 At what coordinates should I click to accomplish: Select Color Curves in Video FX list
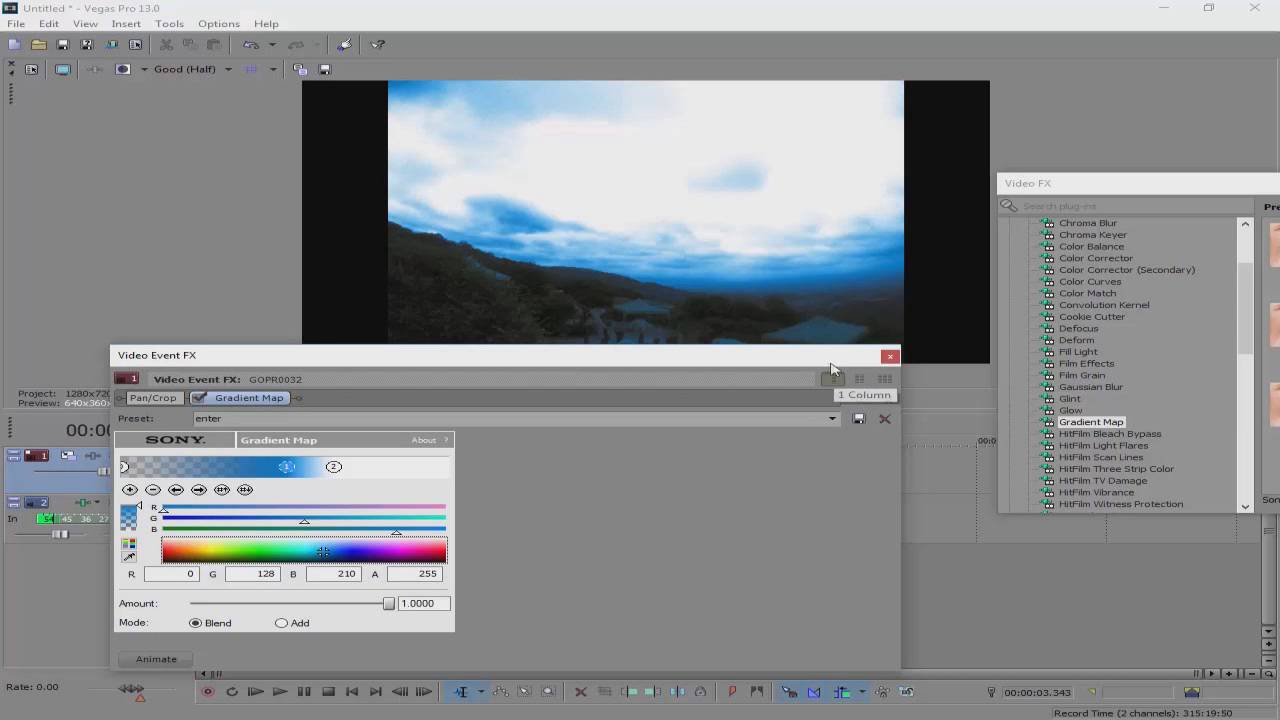pos(1090,281)
